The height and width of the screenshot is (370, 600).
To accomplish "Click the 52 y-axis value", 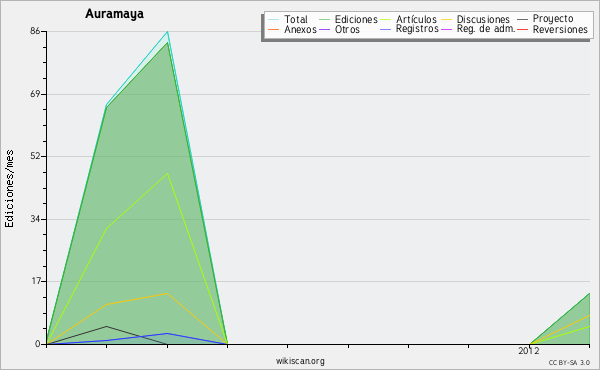I will click(35, 156).
